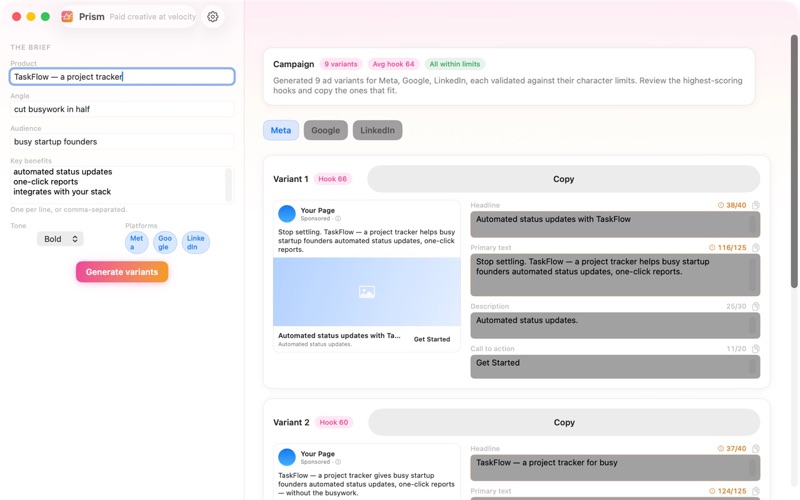Click the 37/40 warning icon in Variant 2
Screen dimensions: 800x500
coord(721,448)
